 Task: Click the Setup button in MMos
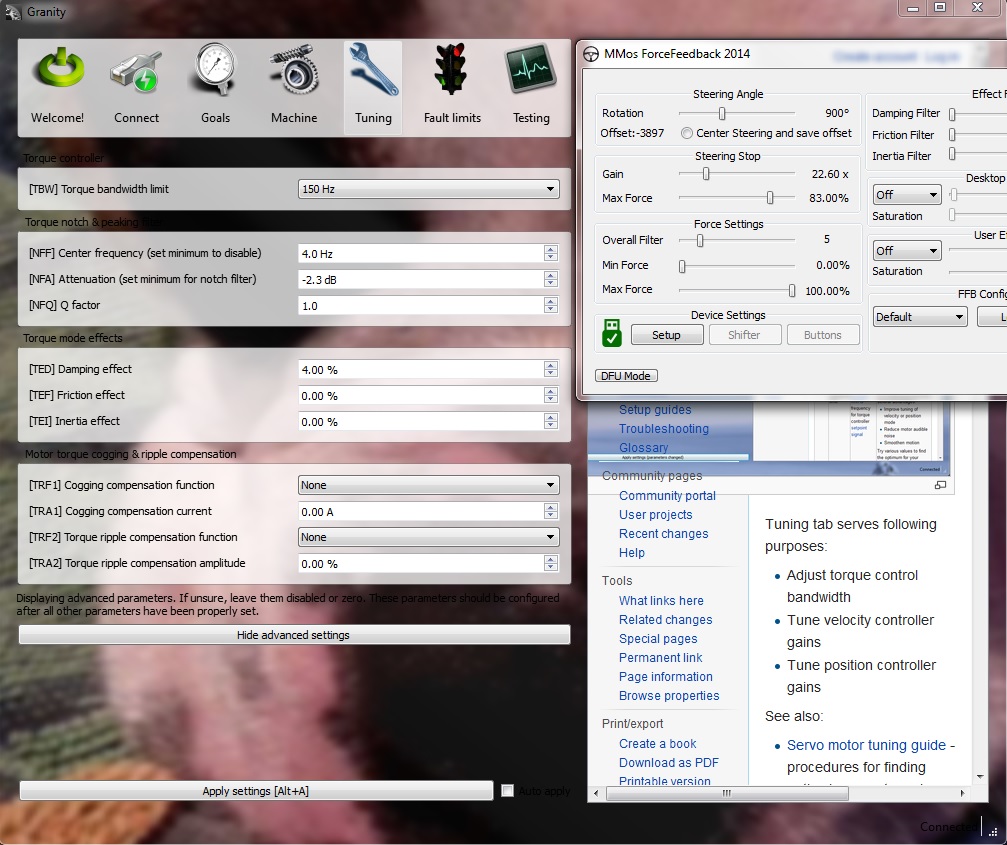[667, 335]
